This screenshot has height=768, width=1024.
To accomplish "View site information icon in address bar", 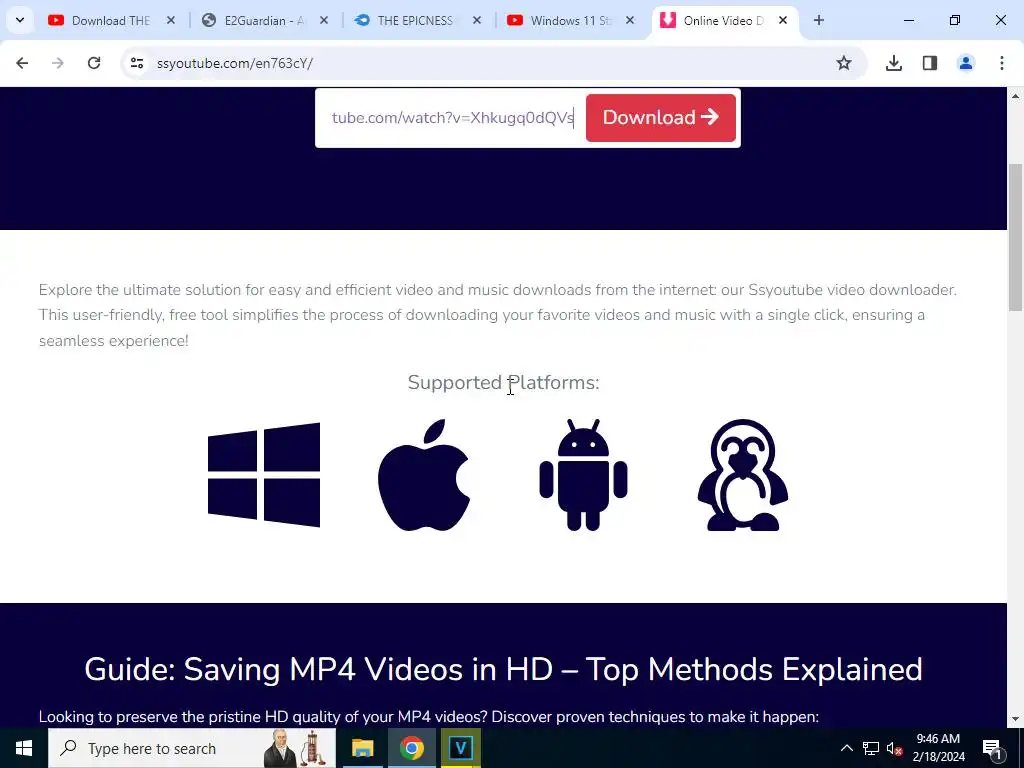I will pyautogui.click(x=136, y=63).
